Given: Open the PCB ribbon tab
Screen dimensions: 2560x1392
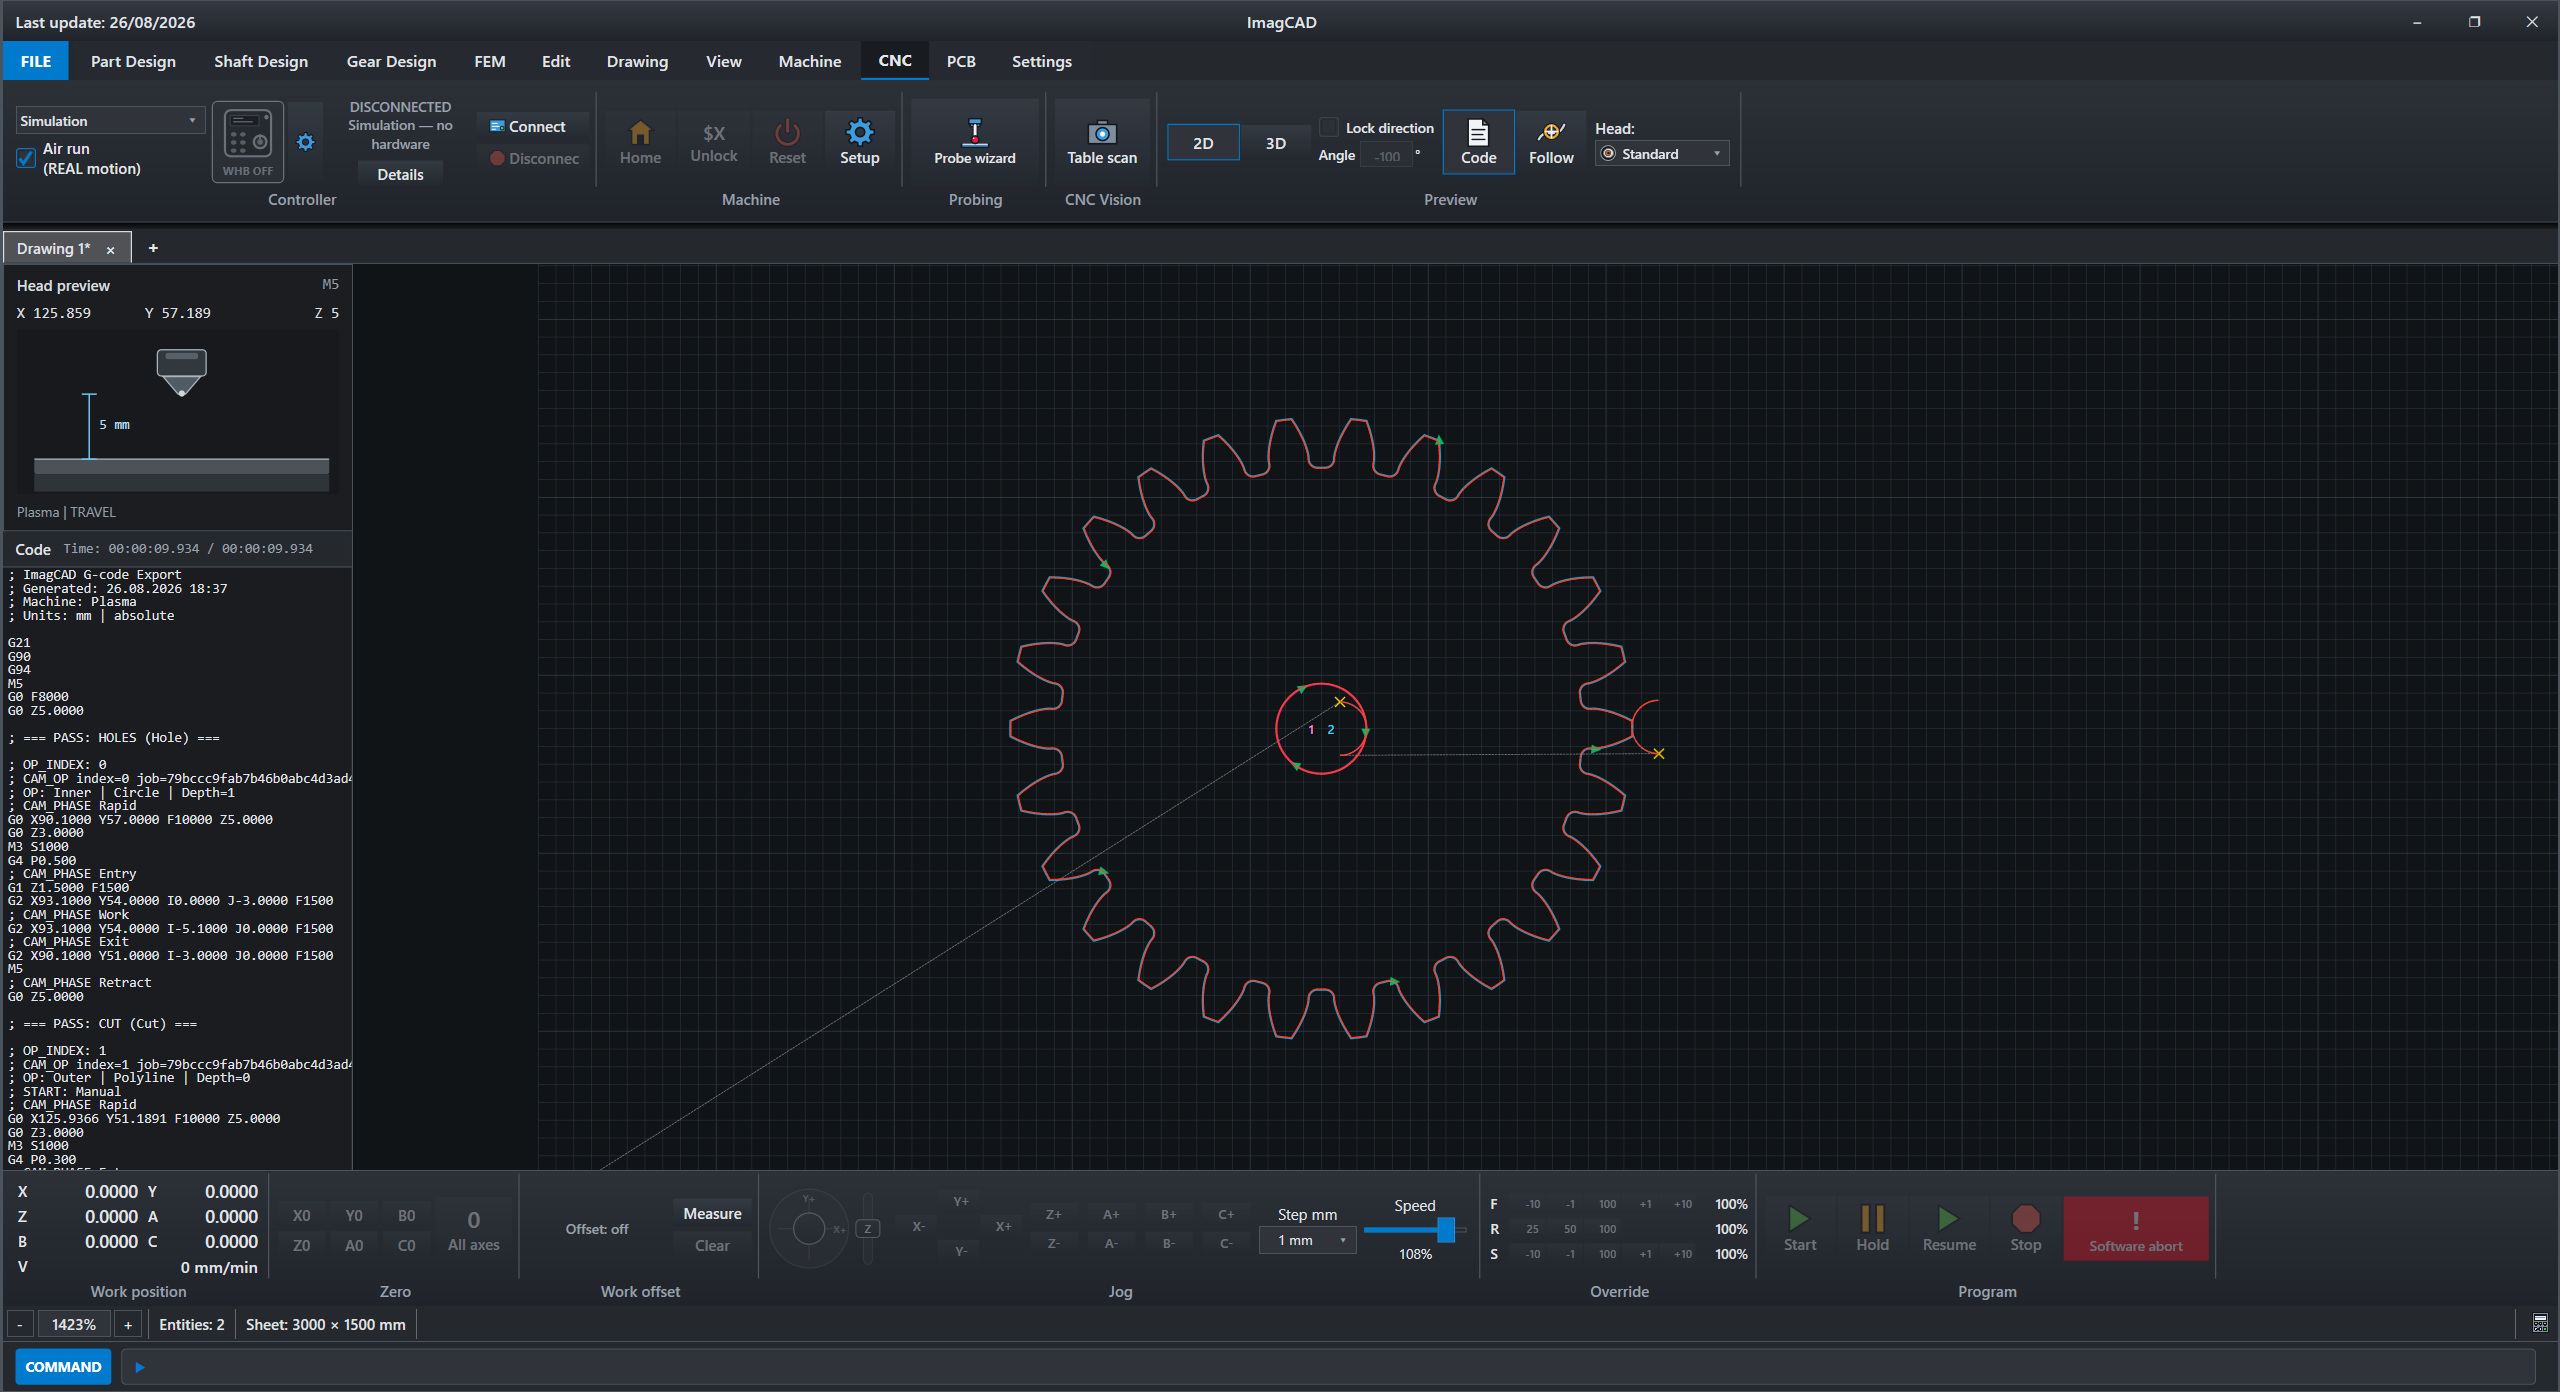Looking at the screenshot, I should pyautogui.click(x=960, y=61).
